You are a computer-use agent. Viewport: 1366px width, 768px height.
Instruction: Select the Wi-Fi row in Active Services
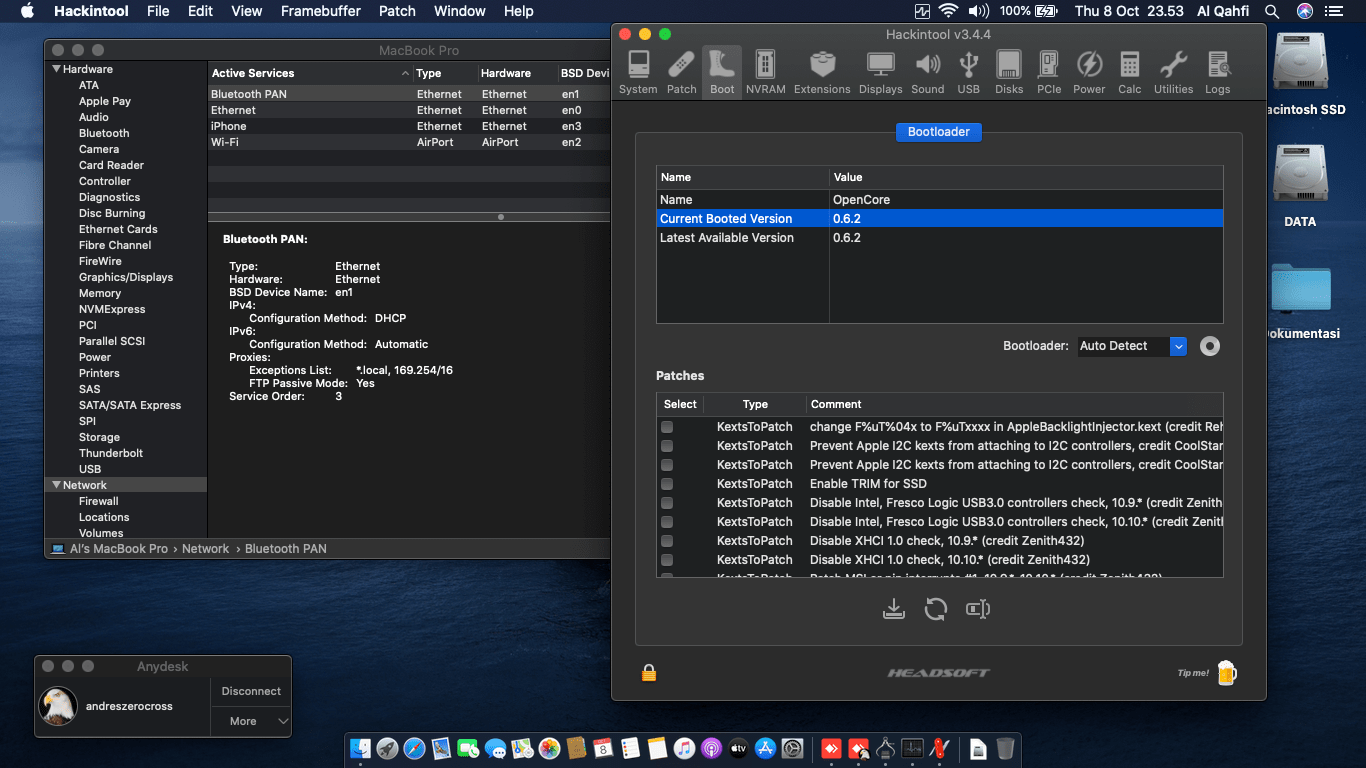300,142
